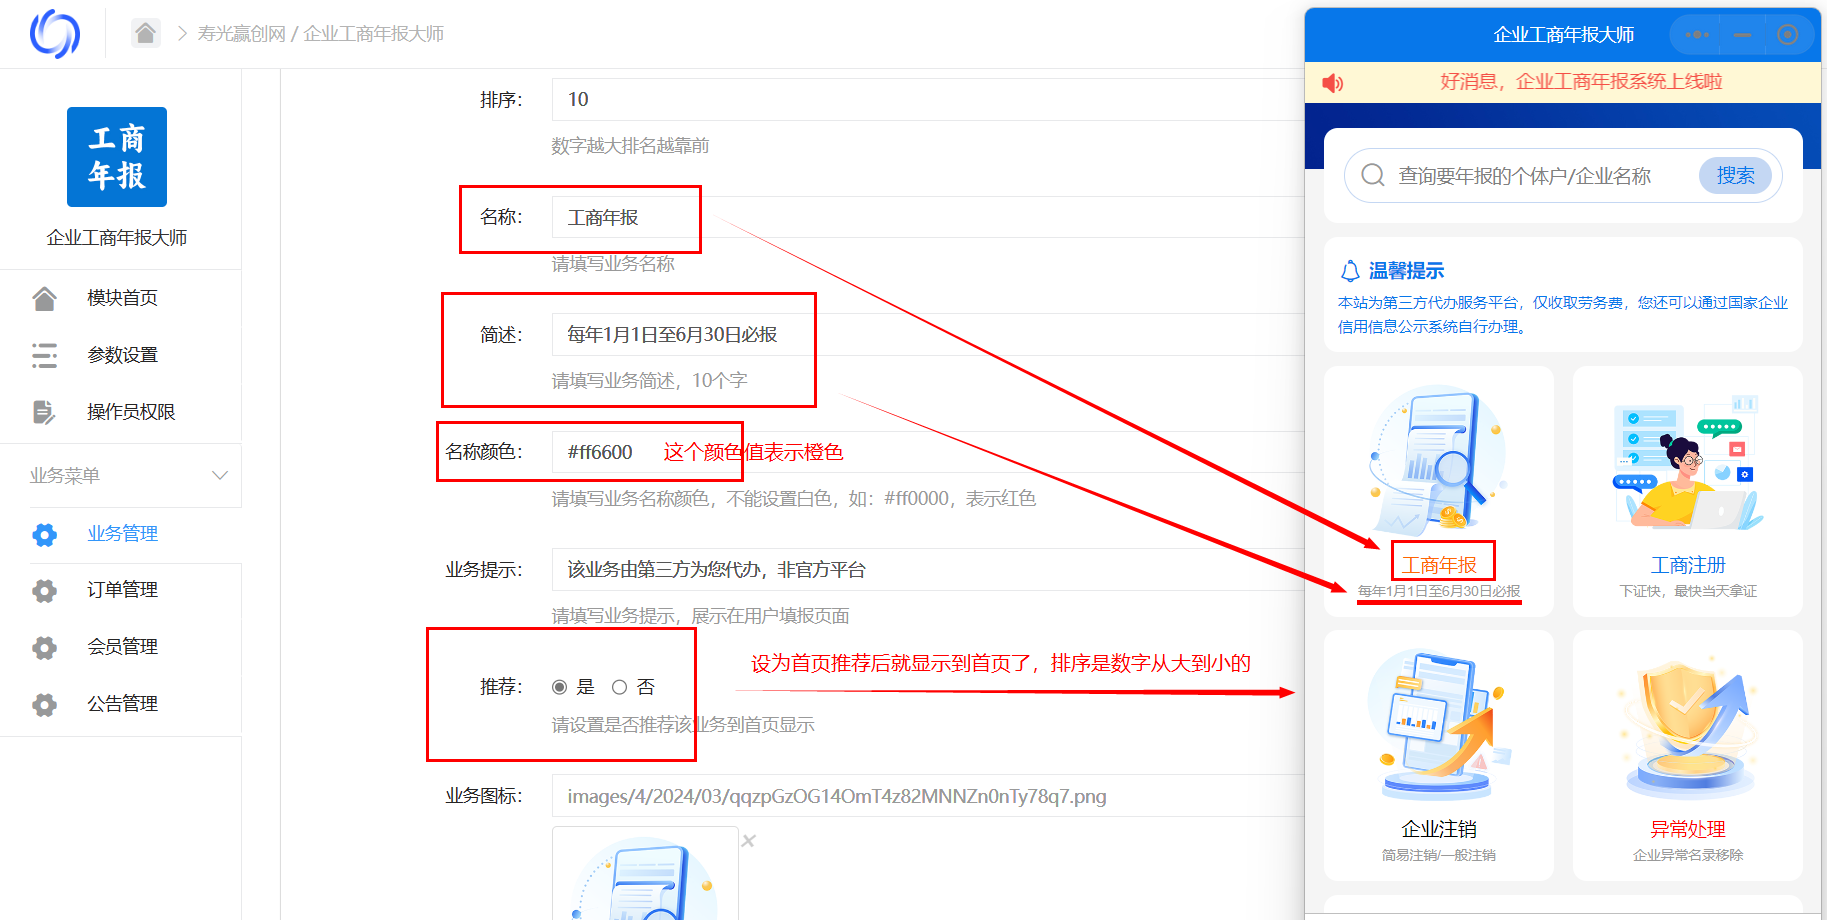The height and width of the screenshot is (920, 1827).
Task: Click the gear icon beside 业务管理
Action: (44, 534)
